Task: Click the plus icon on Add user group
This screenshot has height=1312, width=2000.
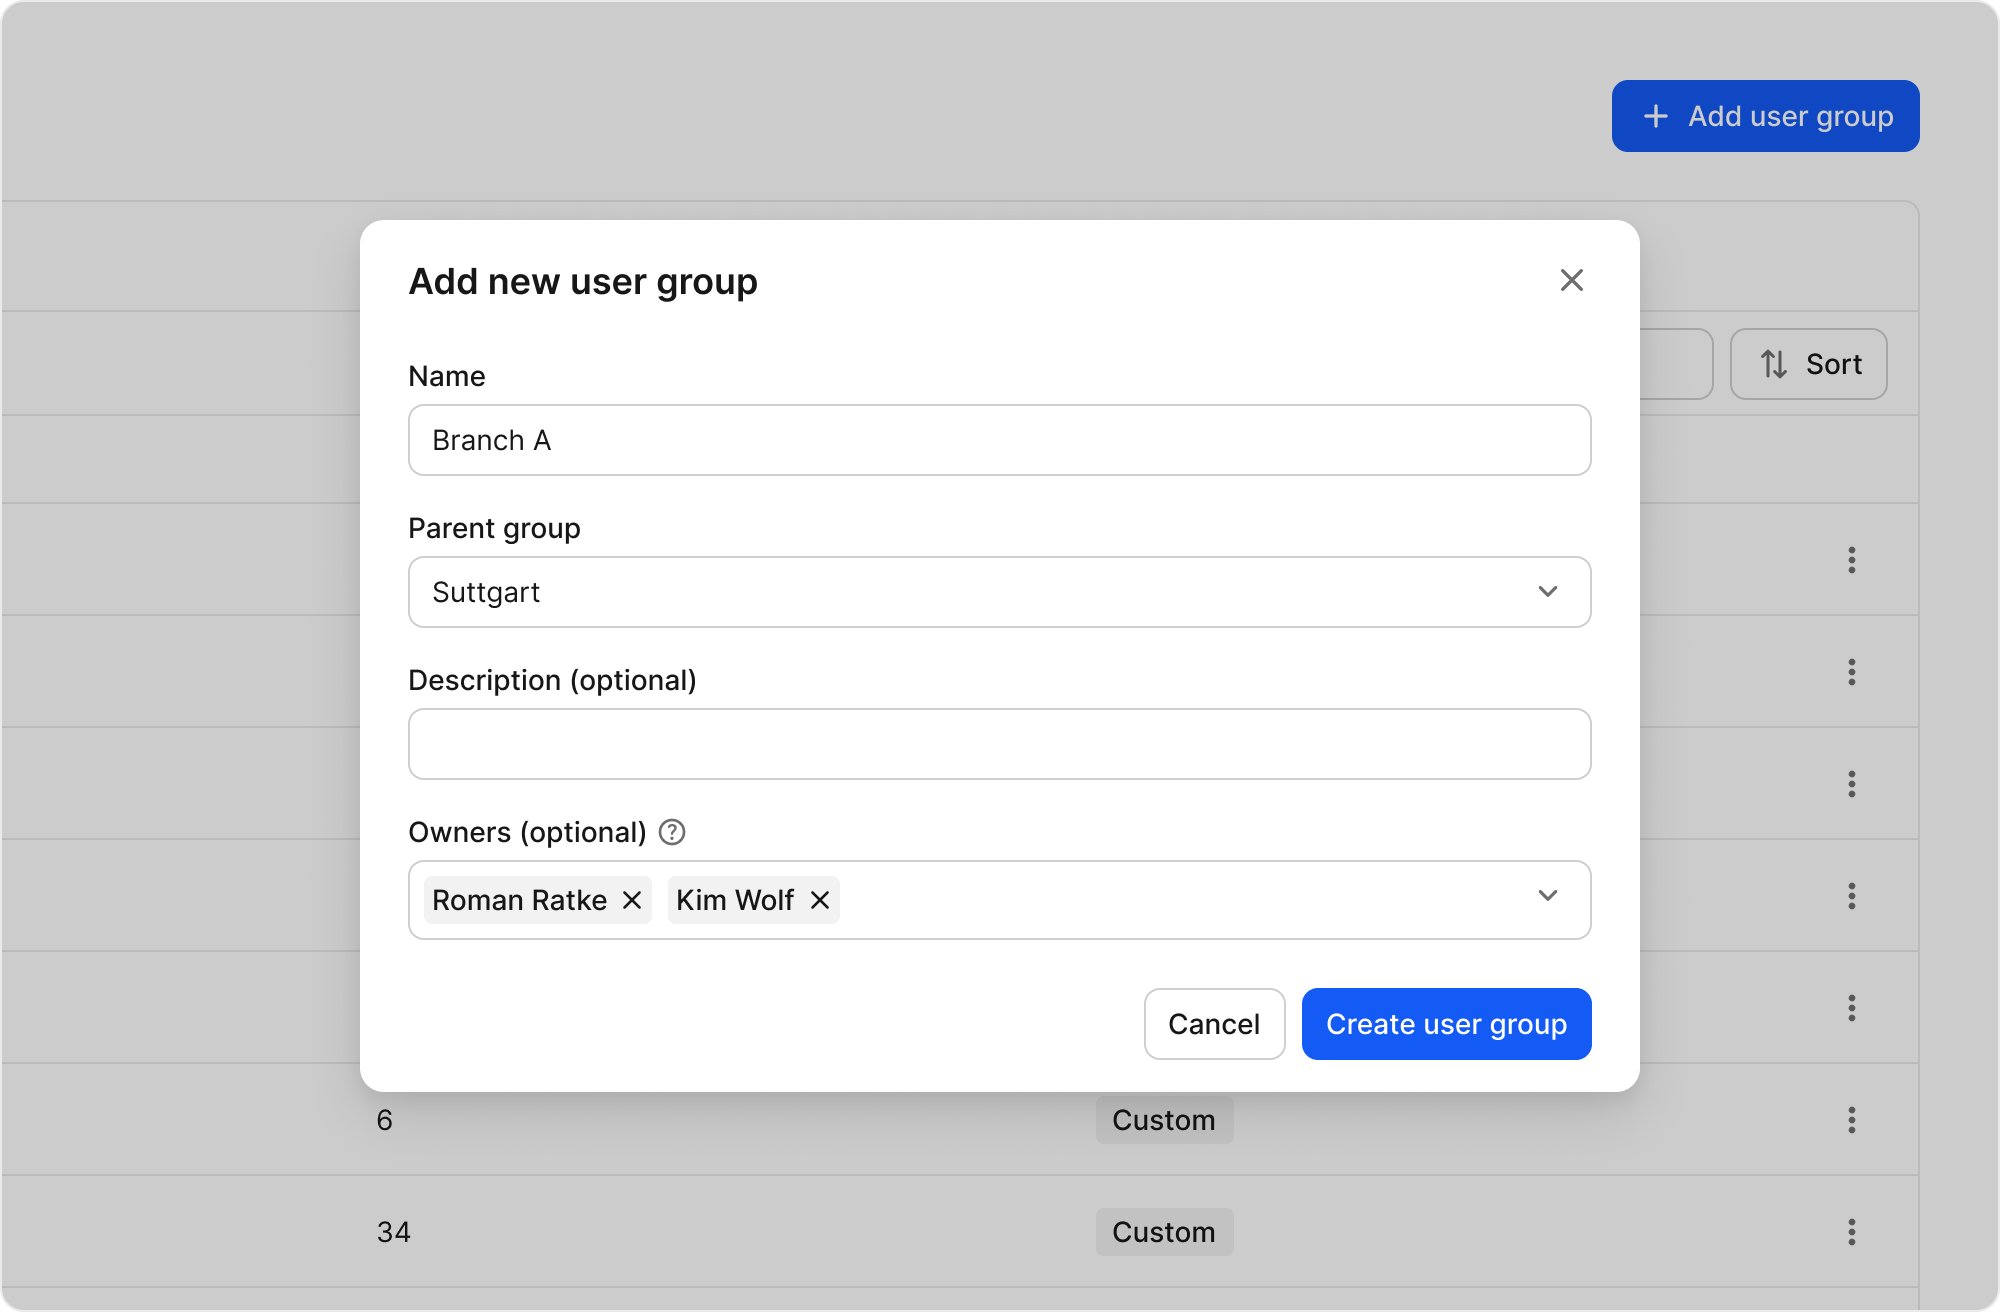Action: click(x=1656, y=115)
